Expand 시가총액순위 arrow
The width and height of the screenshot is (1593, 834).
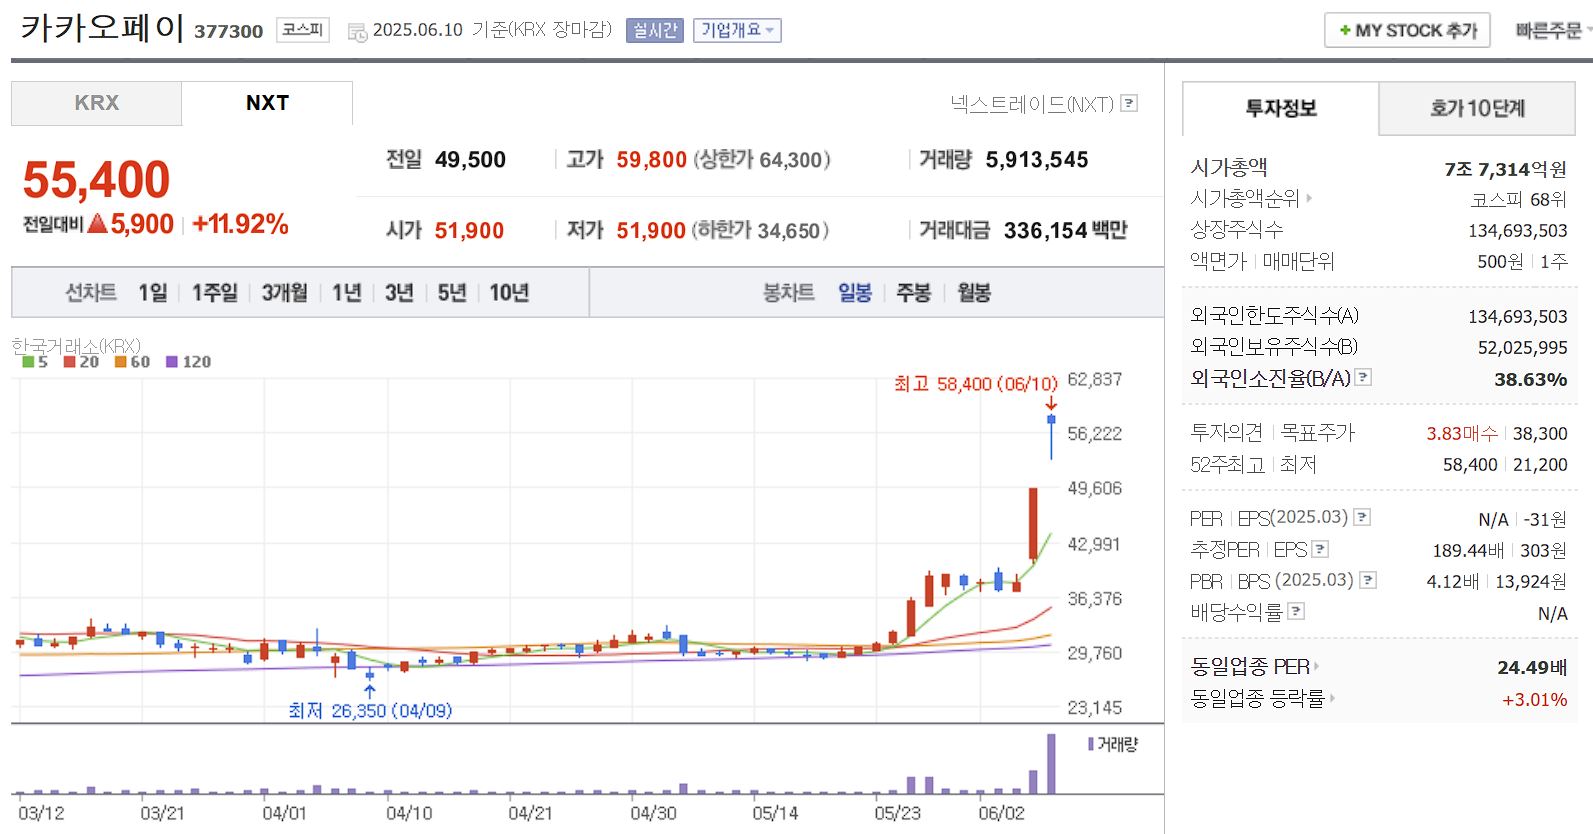pos(1309,199)
